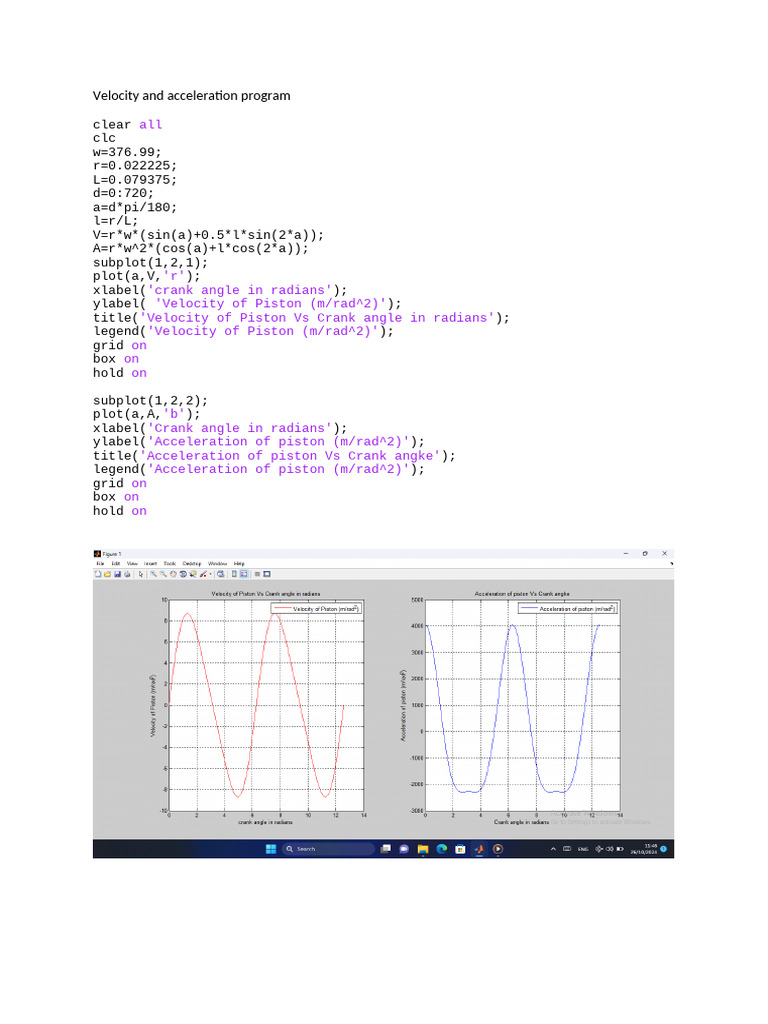Screen dimensions: 768x1024
Task: Open the volume control in system tray
Action: click(609, 849)
